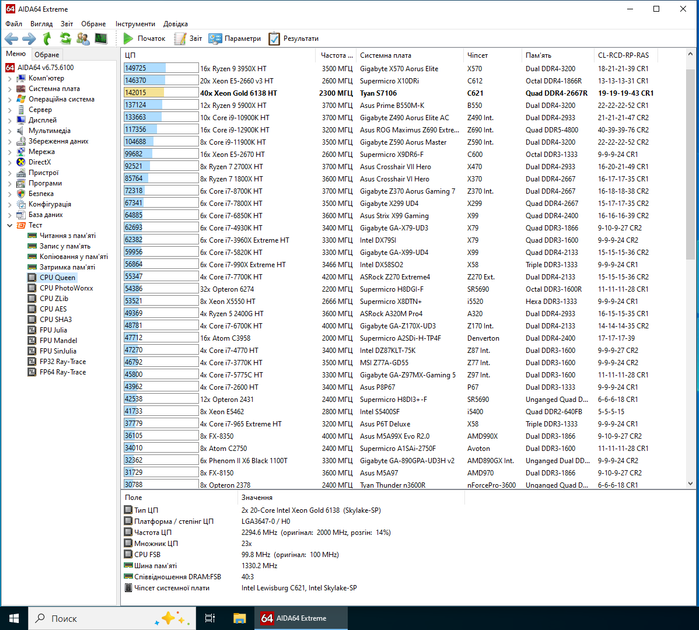Open the Файл menu
This screenshot has height=630, width=699.
pyautogui.click(x=14, y=24)
